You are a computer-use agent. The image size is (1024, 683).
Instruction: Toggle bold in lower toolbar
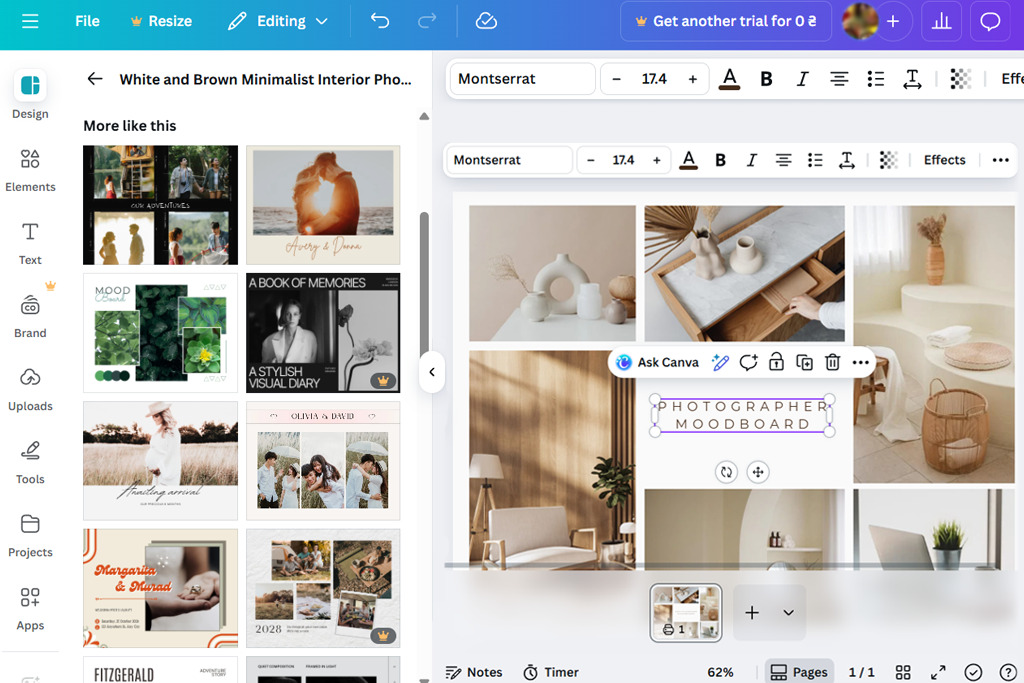(x=720, y=160)
